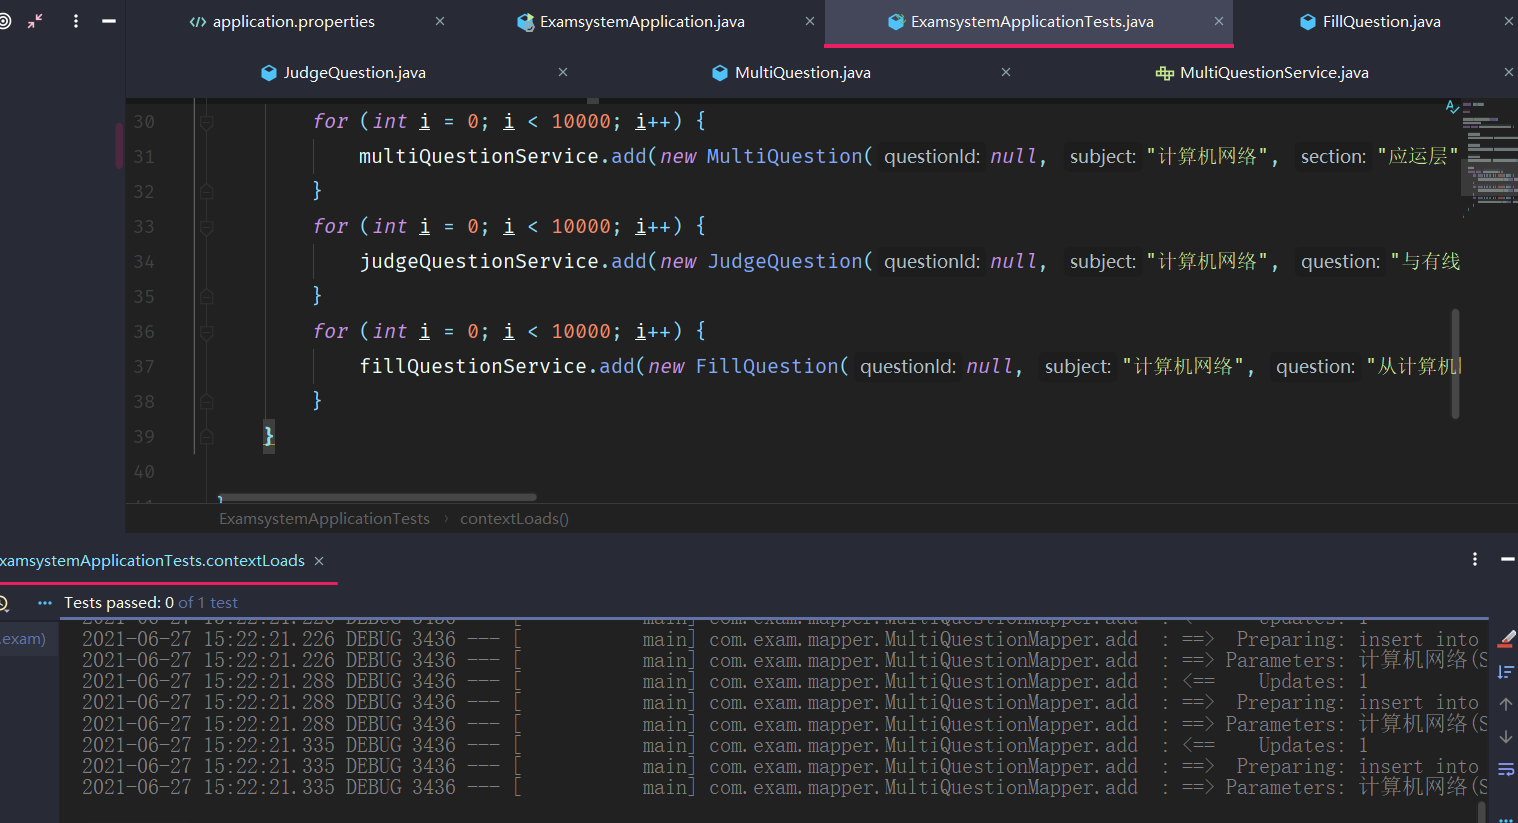Click the down arrow in the console toolbar
This screenshot has width=1518, height=823.
[1506, 737]
